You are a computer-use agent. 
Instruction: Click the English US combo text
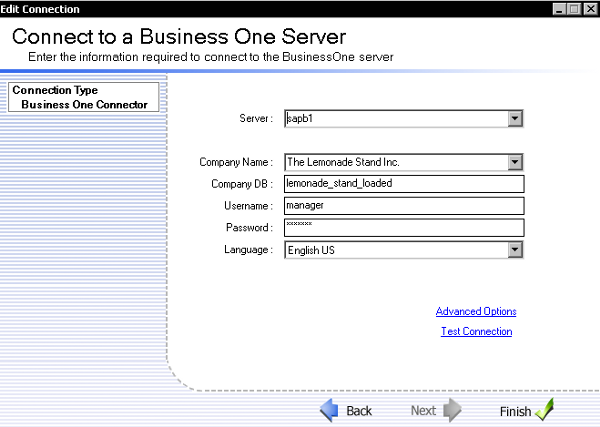311,250
